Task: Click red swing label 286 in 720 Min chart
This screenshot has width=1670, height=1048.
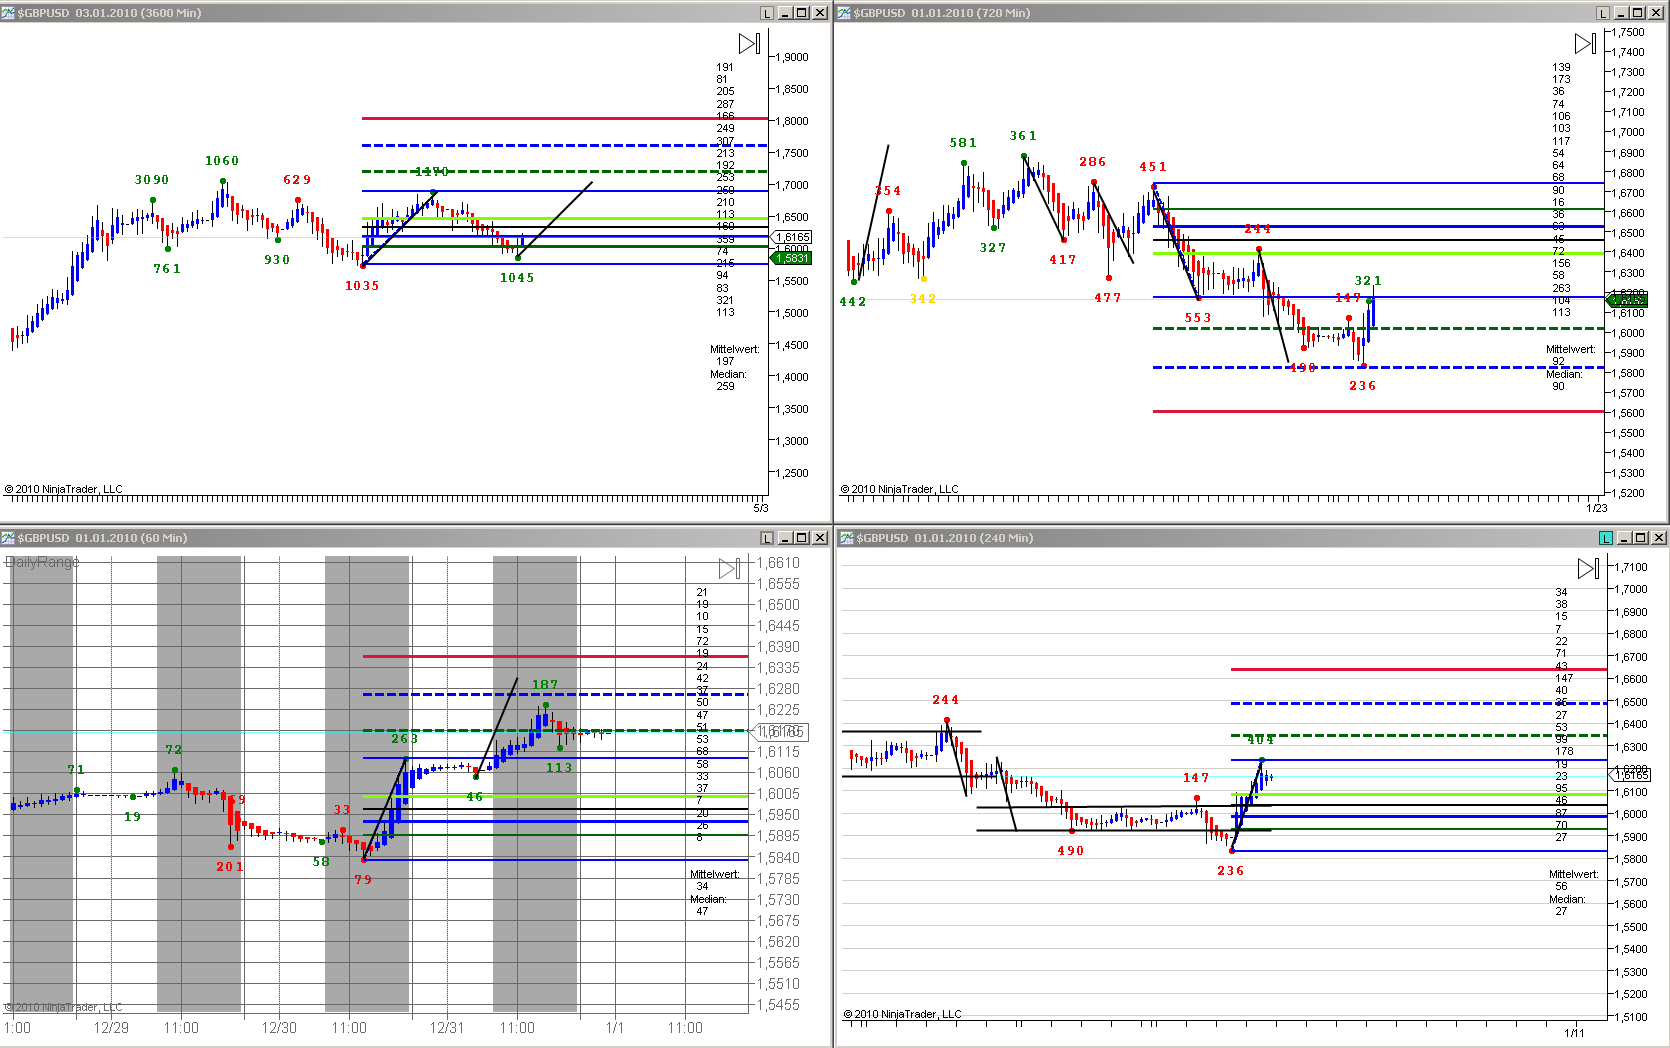Action: click(1092, 162)
